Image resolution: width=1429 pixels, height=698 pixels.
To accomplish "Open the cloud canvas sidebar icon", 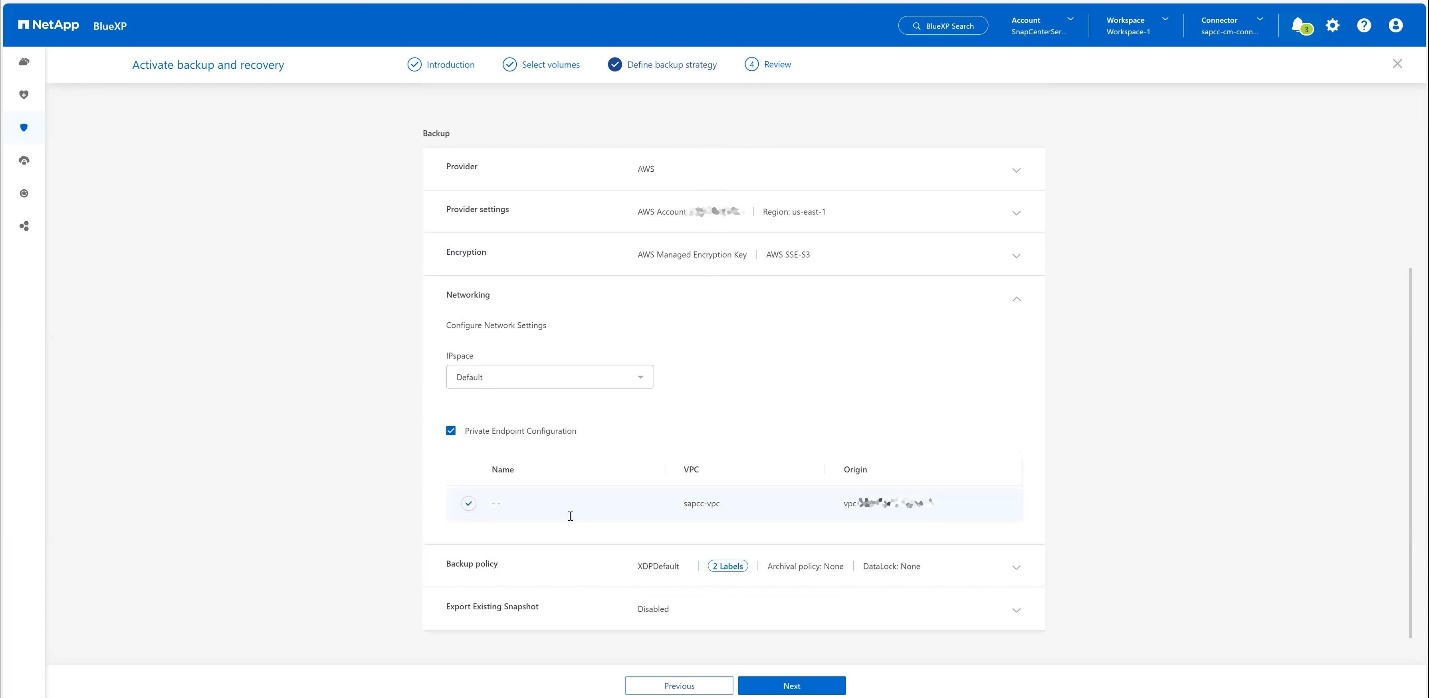I will coord(24,62).
